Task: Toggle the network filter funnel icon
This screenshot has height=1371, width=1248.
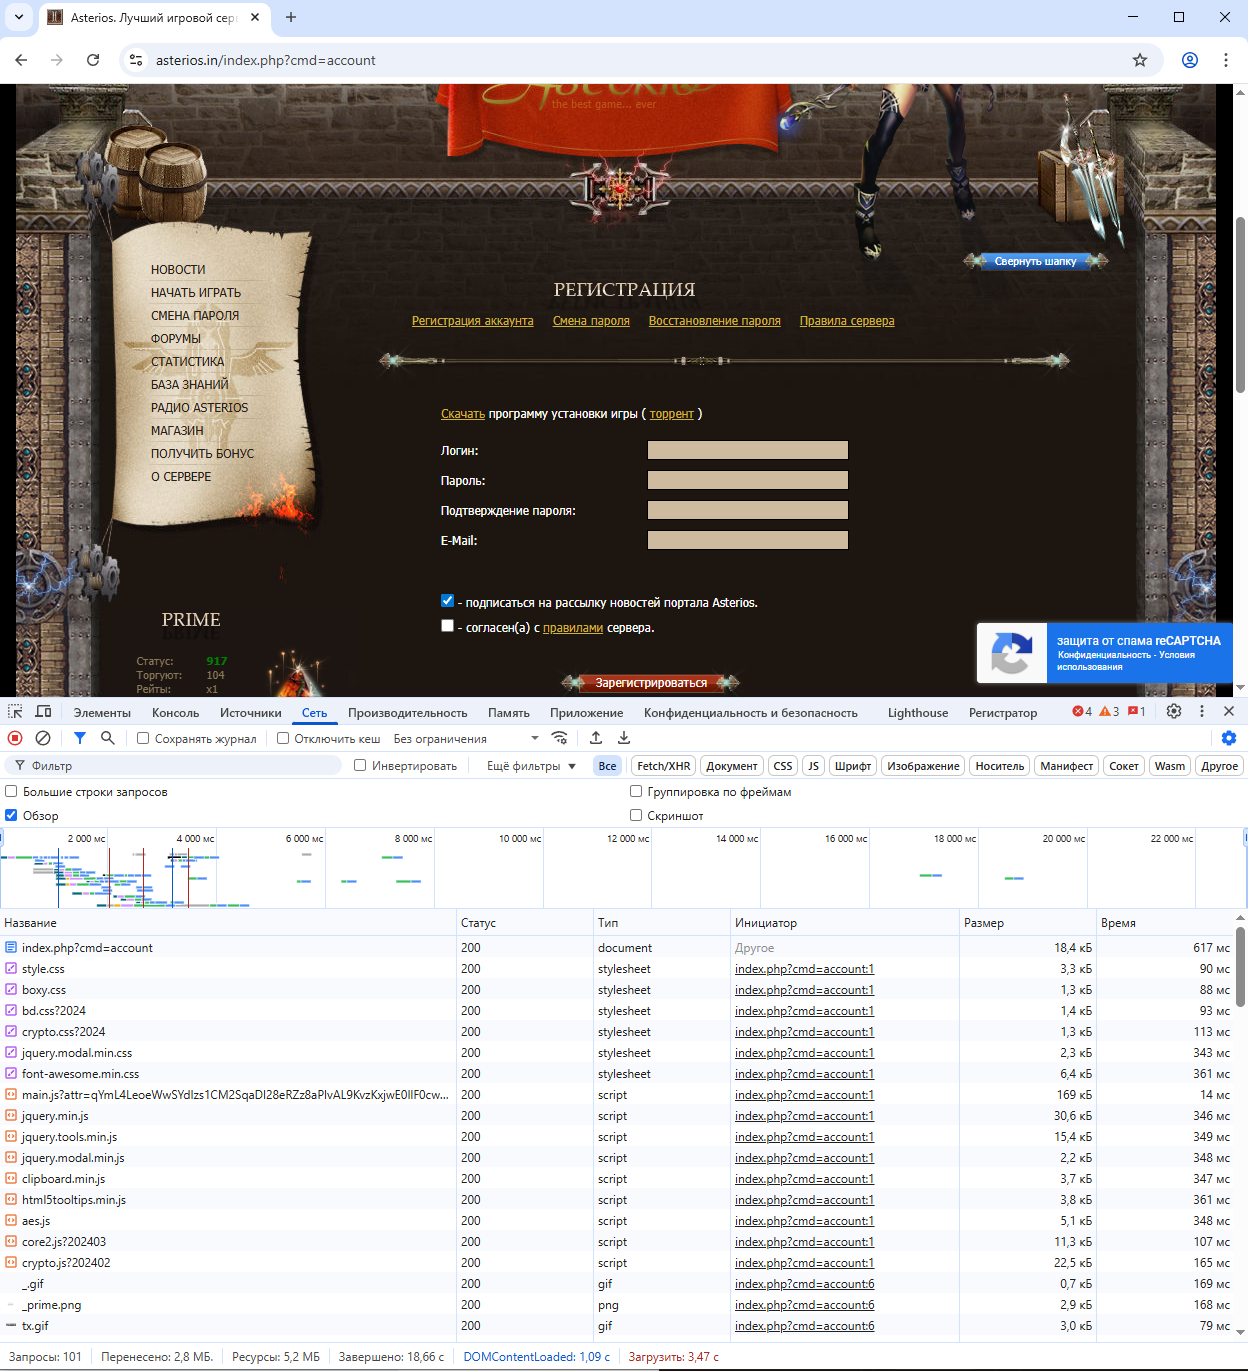Action: pyautogui.click(x=80, y=738)
